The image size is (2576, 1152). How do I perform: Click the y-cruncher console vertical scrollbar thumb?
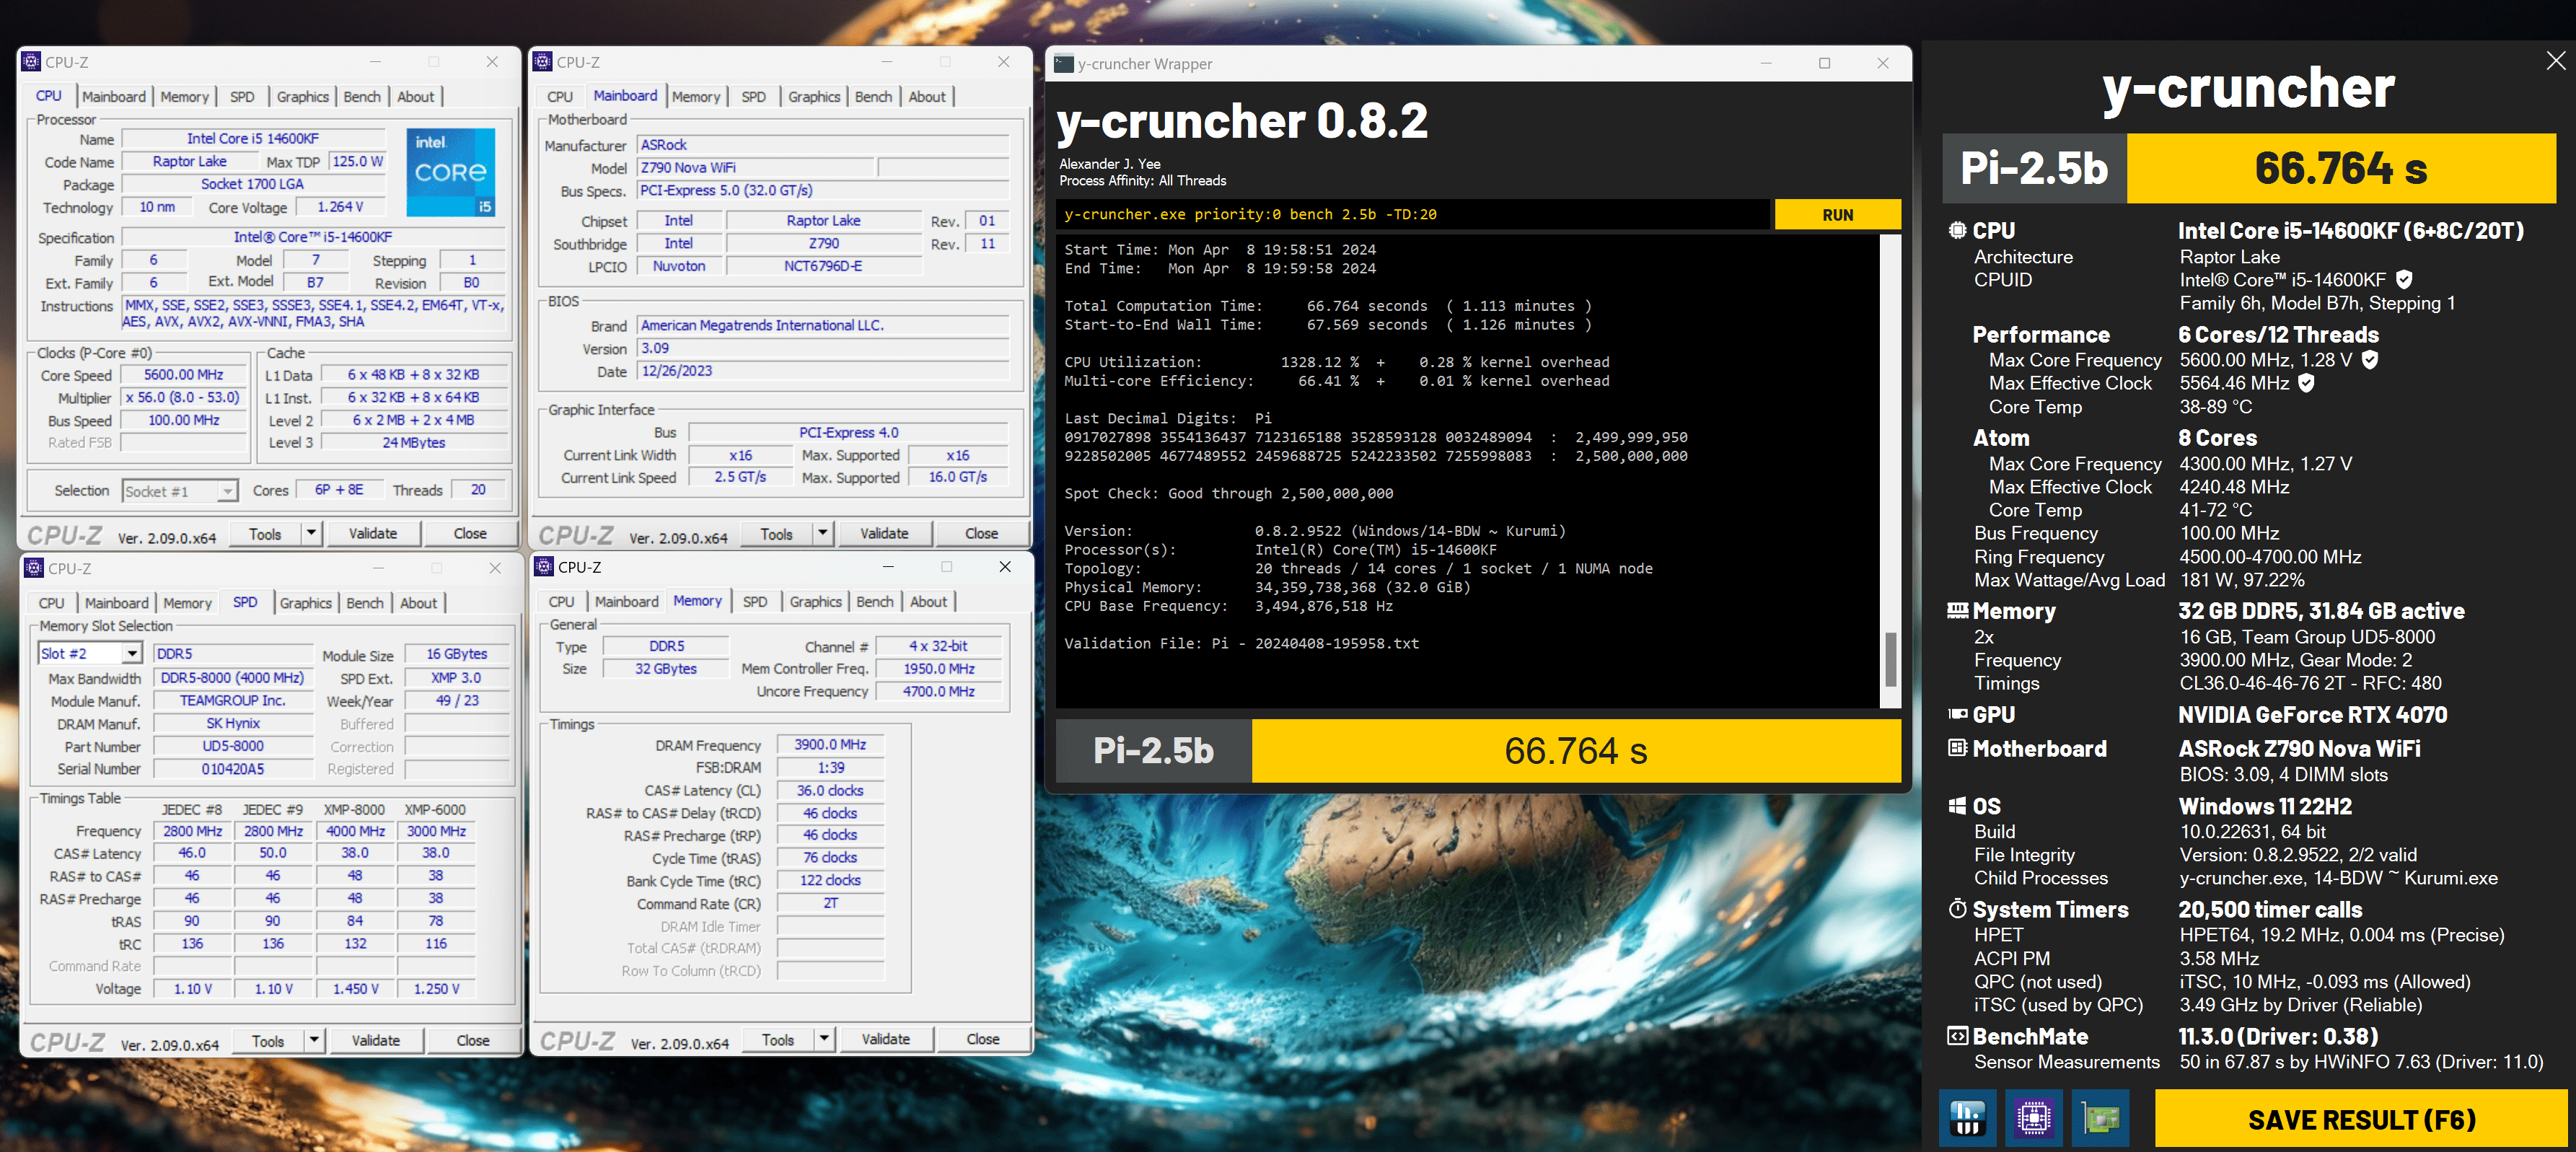click(x=1890, y=659)
